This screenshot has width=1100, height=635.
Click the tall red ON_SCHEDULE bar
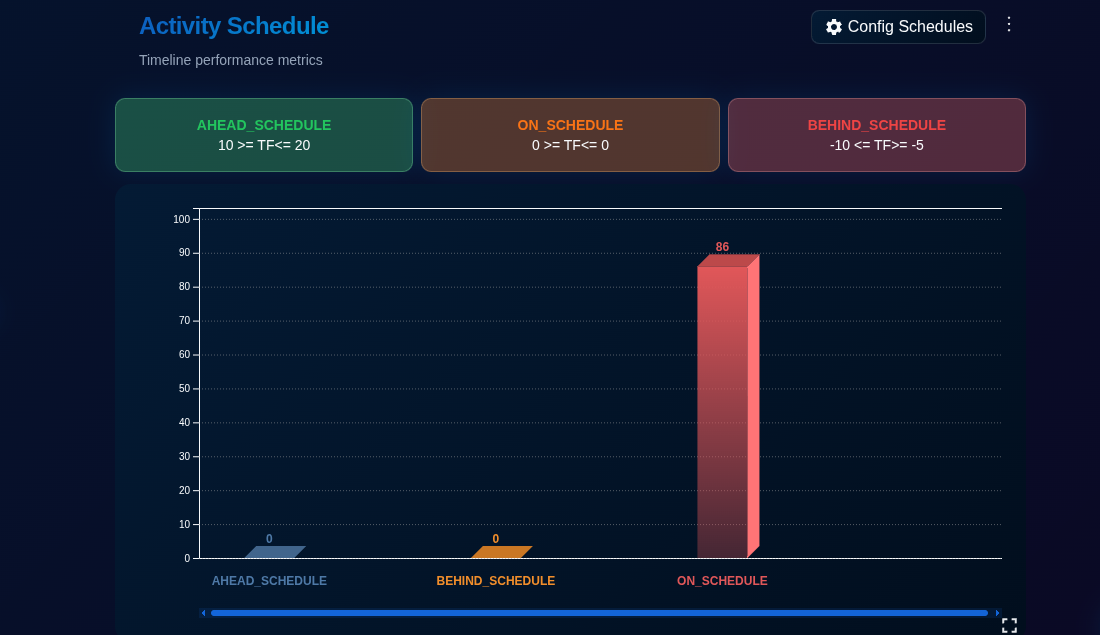723,410
